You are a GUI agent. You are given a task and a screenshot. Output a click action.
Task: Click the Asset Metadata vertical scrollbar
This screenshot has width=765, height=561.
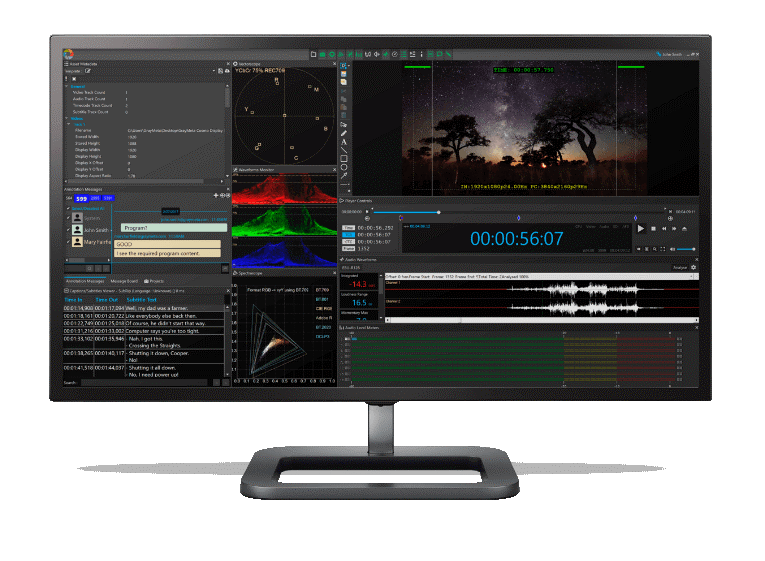(x=227, y=96)
